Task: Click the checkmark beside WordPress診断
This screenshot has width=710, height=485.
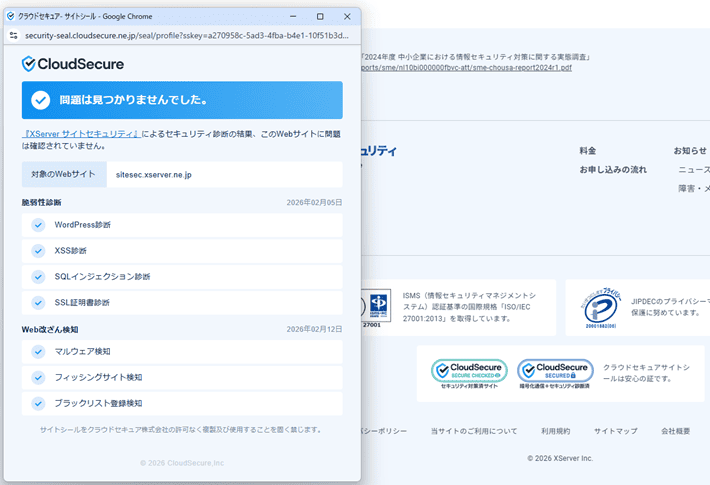Action: point(38,224)
